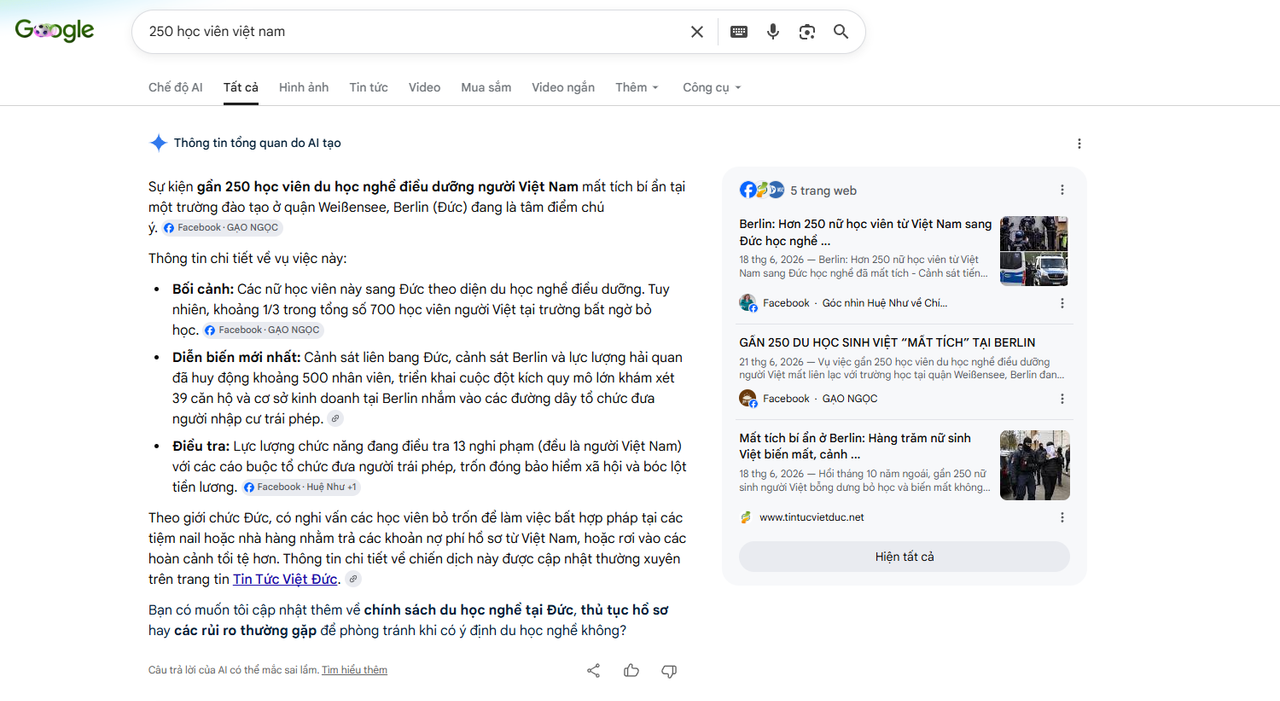Viewport: 1280px width, 701px height.
Task: Open Facebook Huệ Như +1 source chip
Action: [x=301, y=487]
